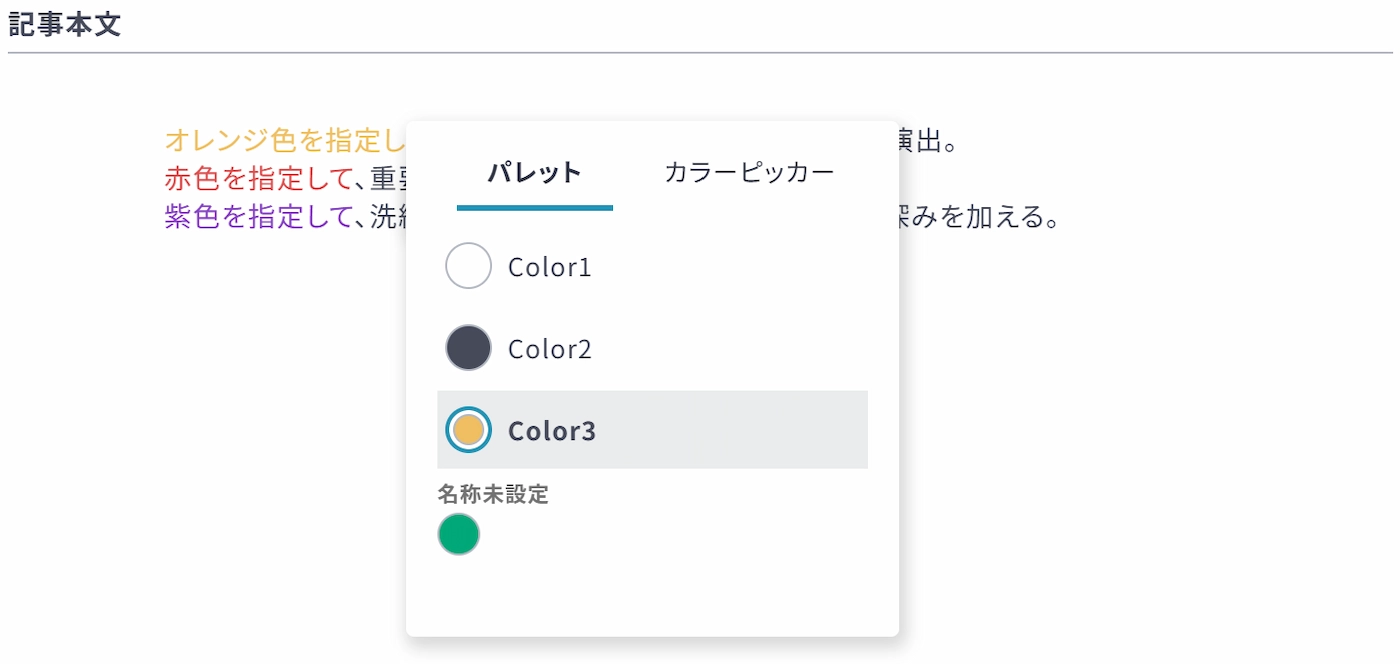Image resolution: width=1400 pixels, height=664 pixels.
Task: Pick the dark gray Color2 swatch
Action: pos(468,348)
